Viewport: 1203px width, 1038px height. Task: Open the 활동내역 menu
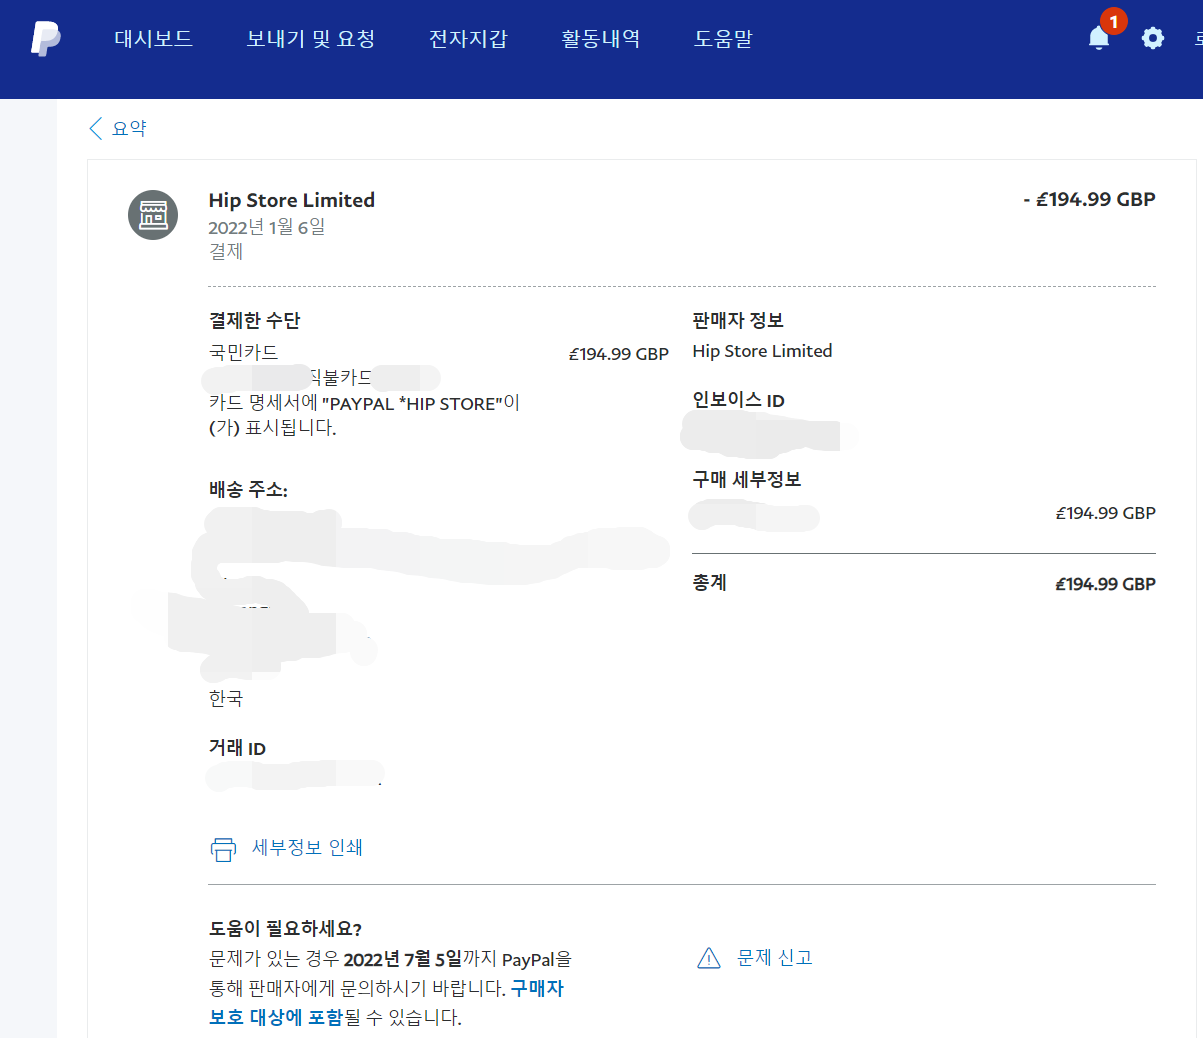pyautogui.click(x=601, y=39)
